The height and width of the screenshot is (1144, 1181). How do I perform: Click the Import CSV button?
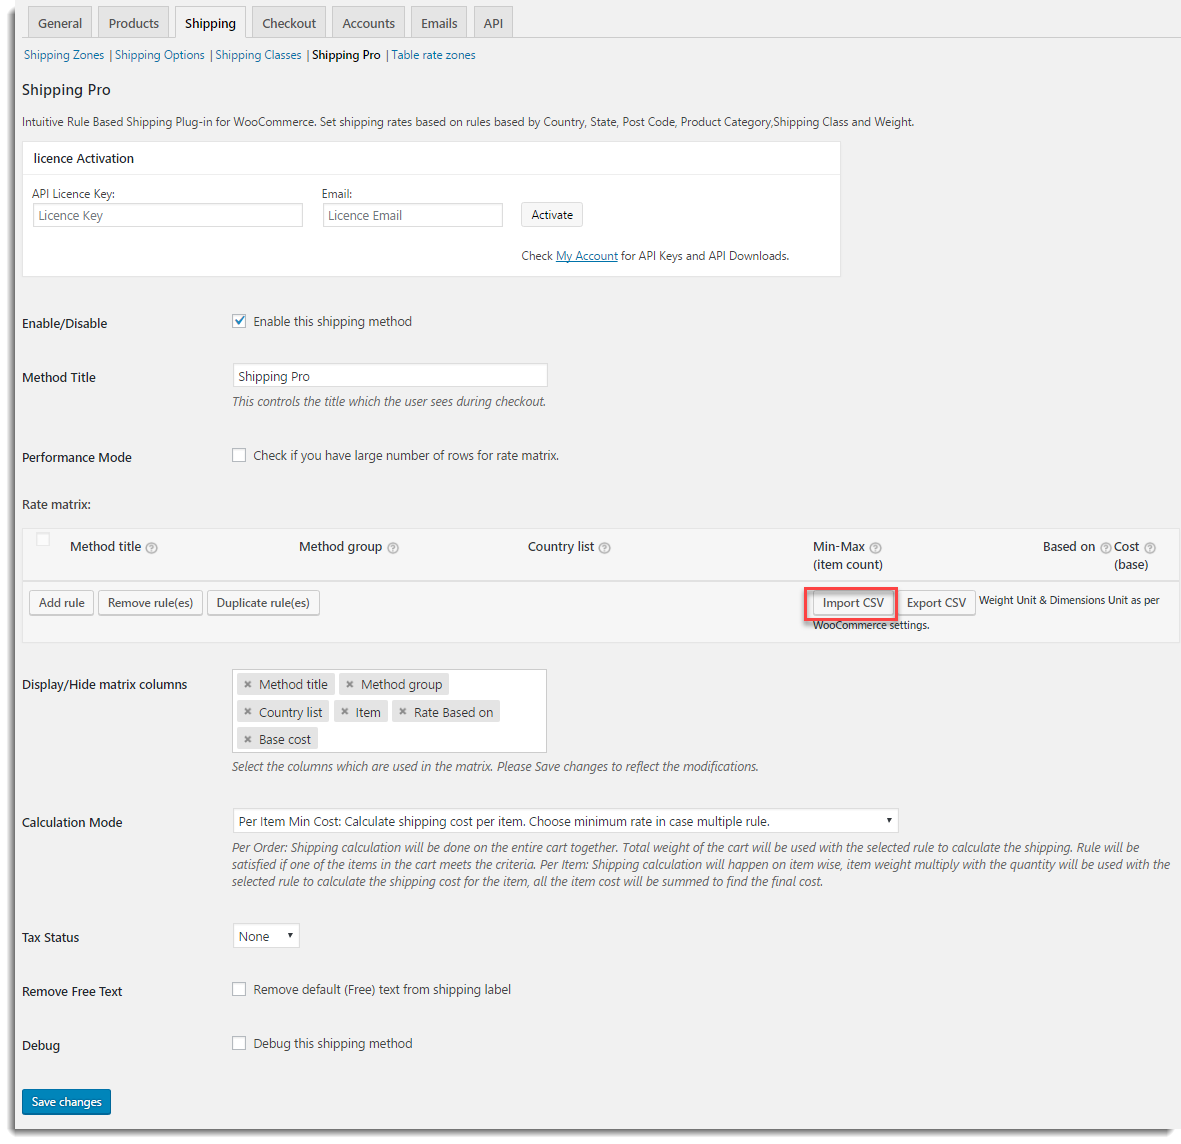click(x=853, y=603)
